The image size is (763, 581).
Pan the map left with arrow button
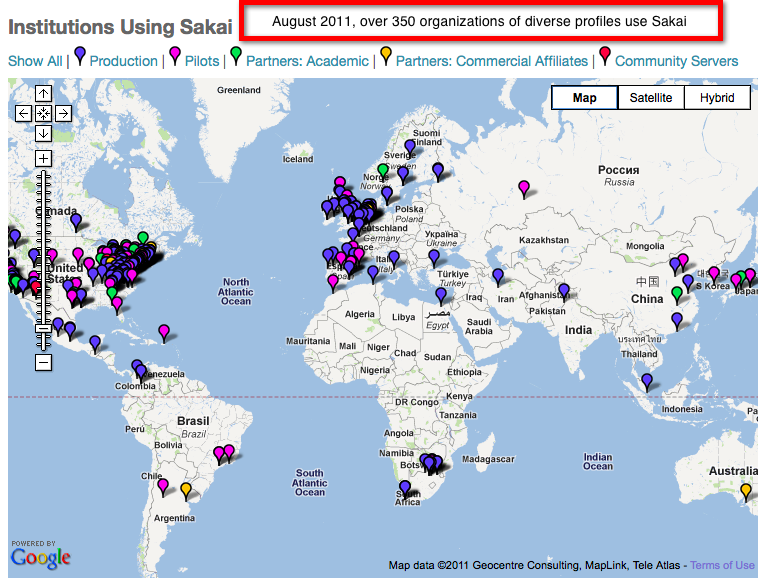[x=23, y=113]
